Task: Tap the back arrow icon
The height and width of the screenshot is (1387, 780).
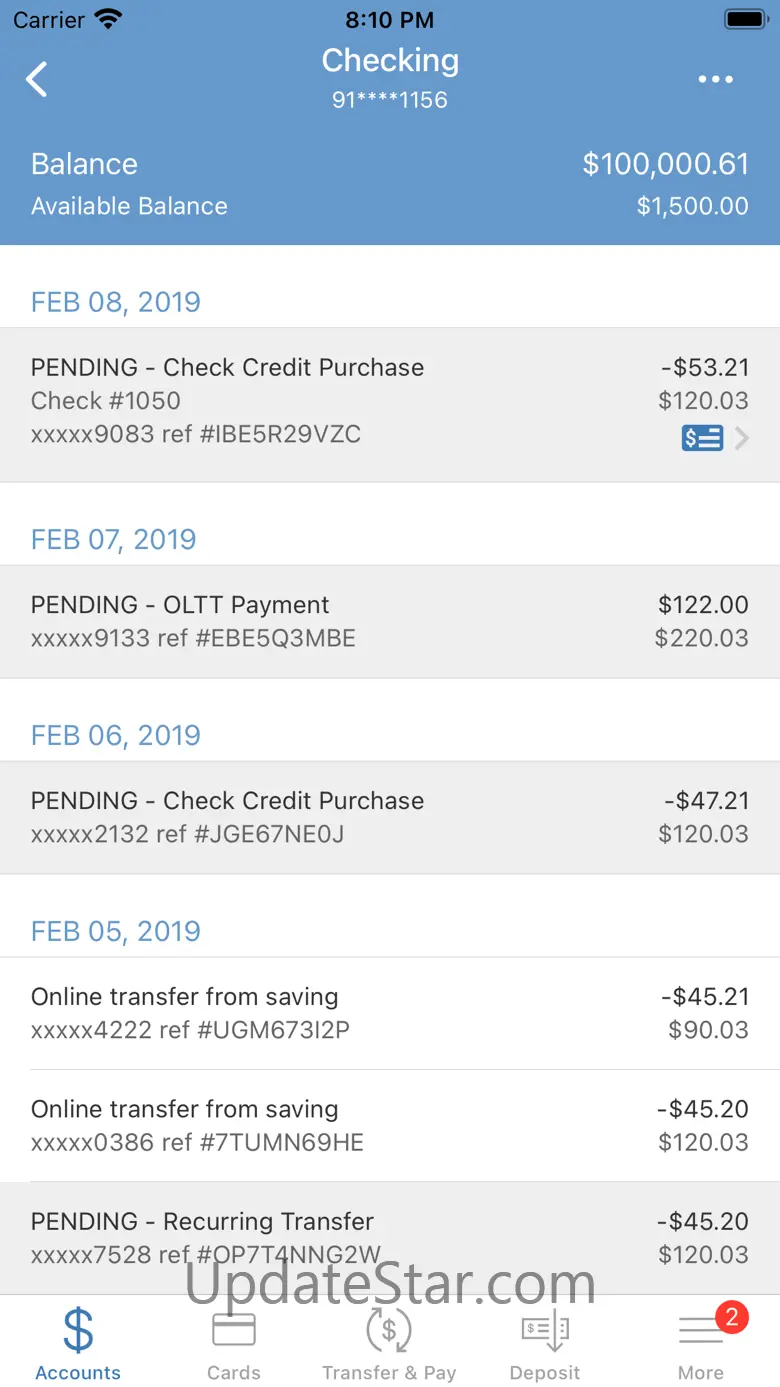Action: [x=37, y=80]
